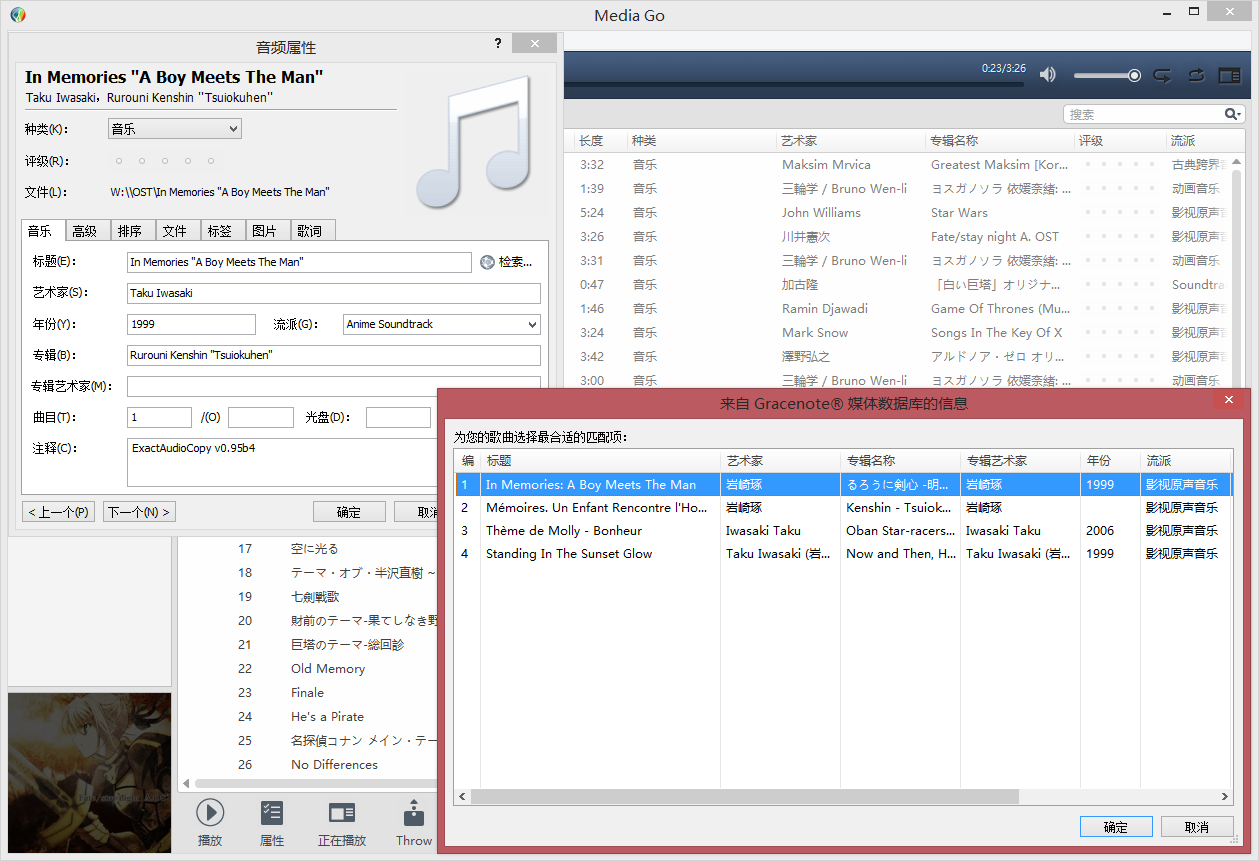Open the 歌词 lyrics tab
The width and height of the screenshot is (1259, 861).
(x=309, y=231)
